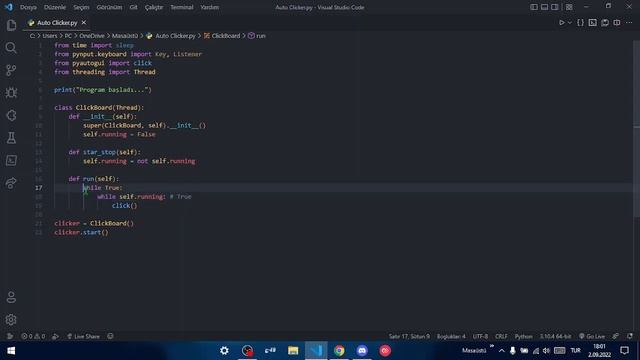
Task: Click the run-in-terminal editor action icon
Action: click(593, 23)
